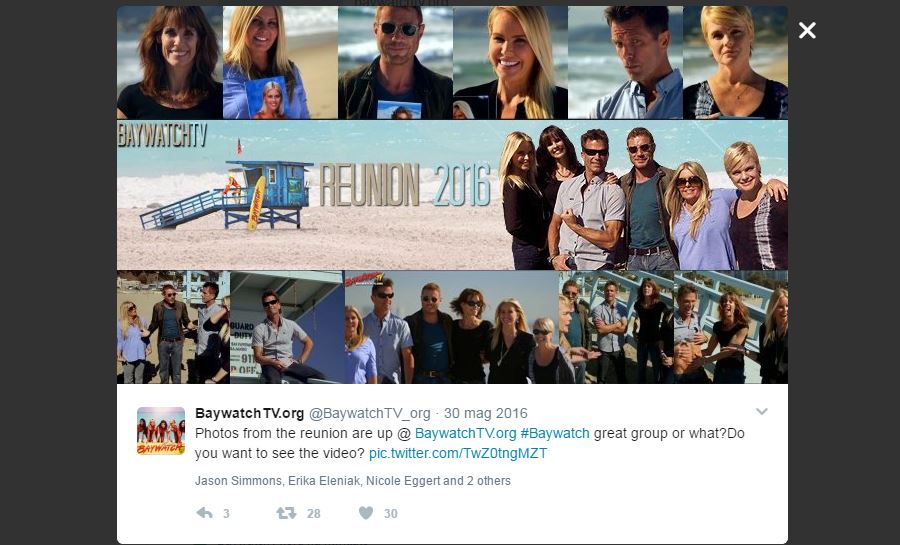Click the blue lifeguard tower in the banner

(227, 195)
